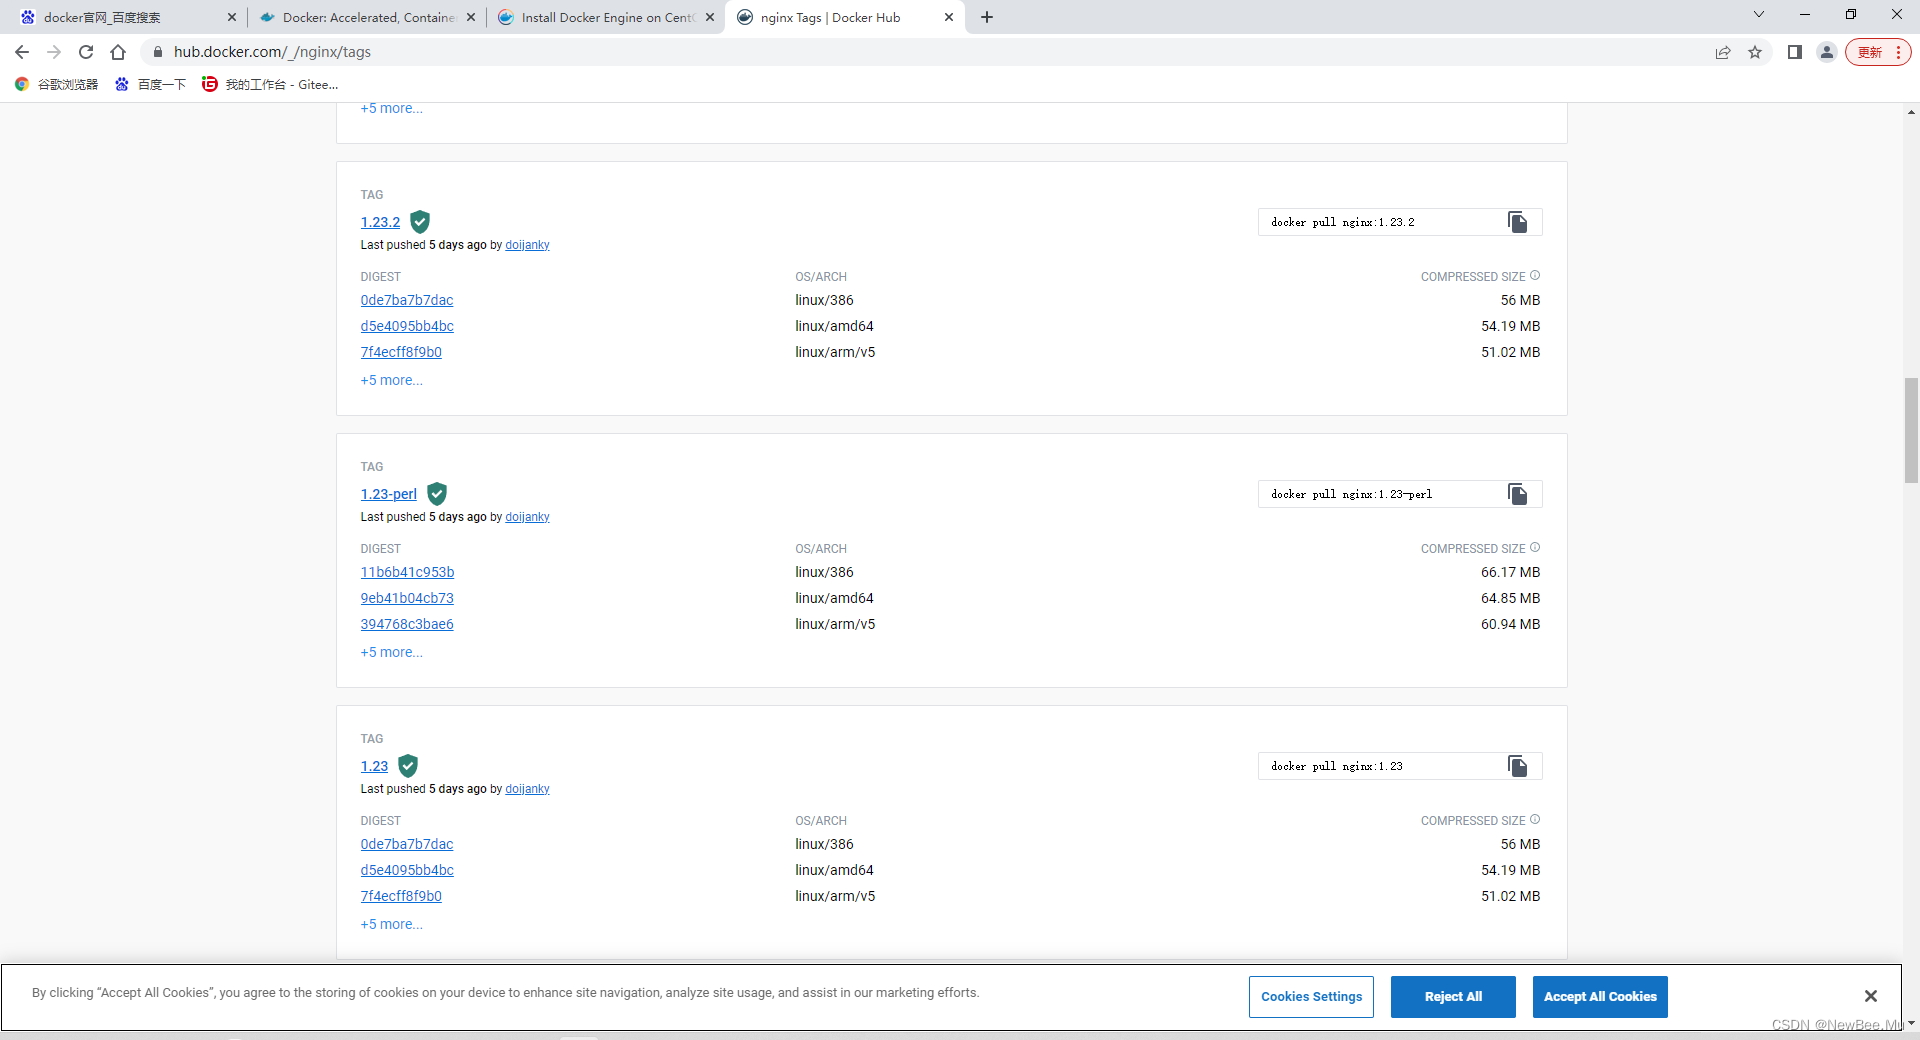Open doijanky profile in 1.23 card

(x=527, y=789)
